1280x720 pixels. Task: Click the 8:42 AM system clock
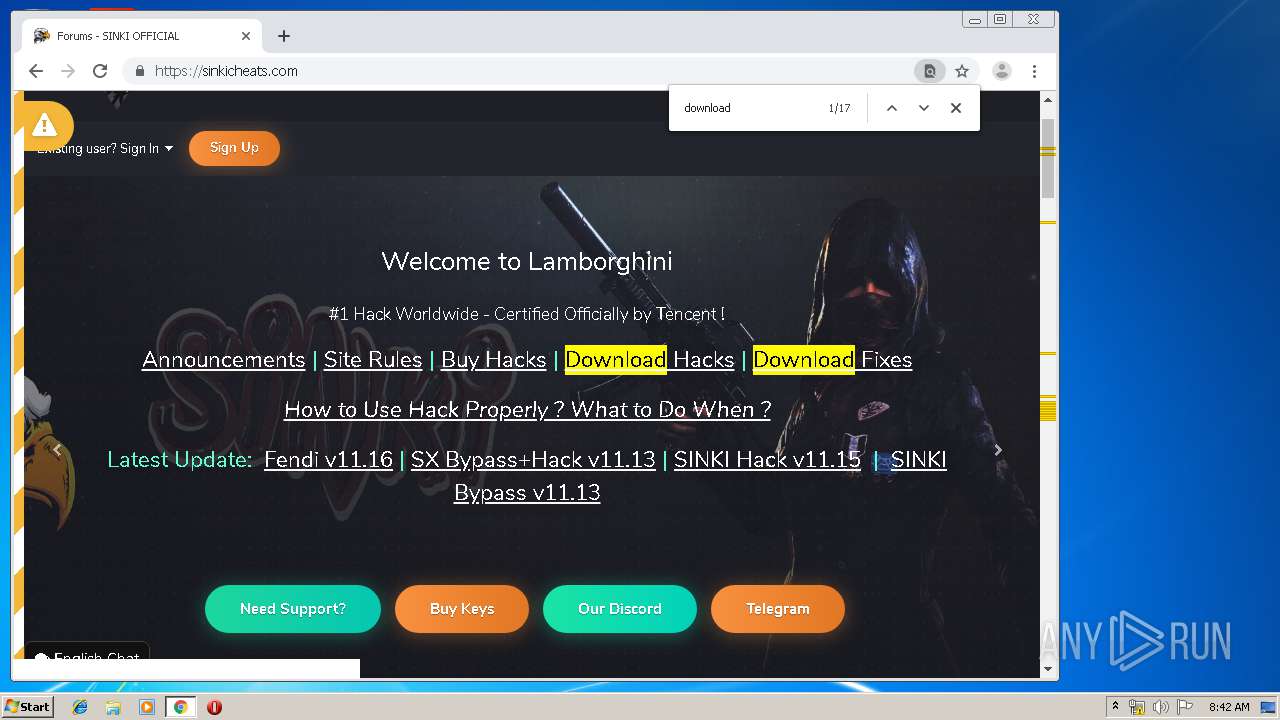[1229, 707]
